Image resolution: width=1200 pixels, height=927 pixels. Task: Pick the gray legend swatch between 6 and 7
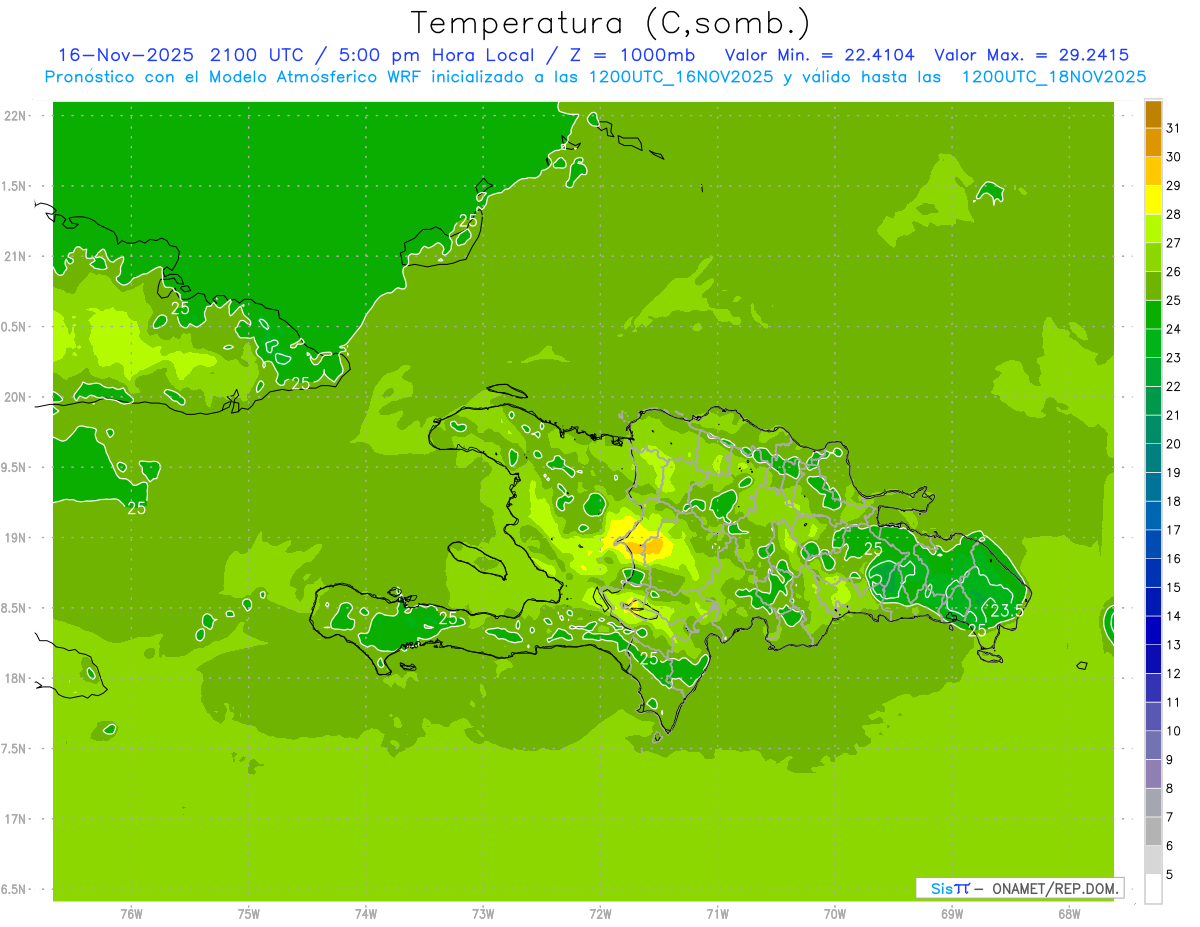point(1153,832)
